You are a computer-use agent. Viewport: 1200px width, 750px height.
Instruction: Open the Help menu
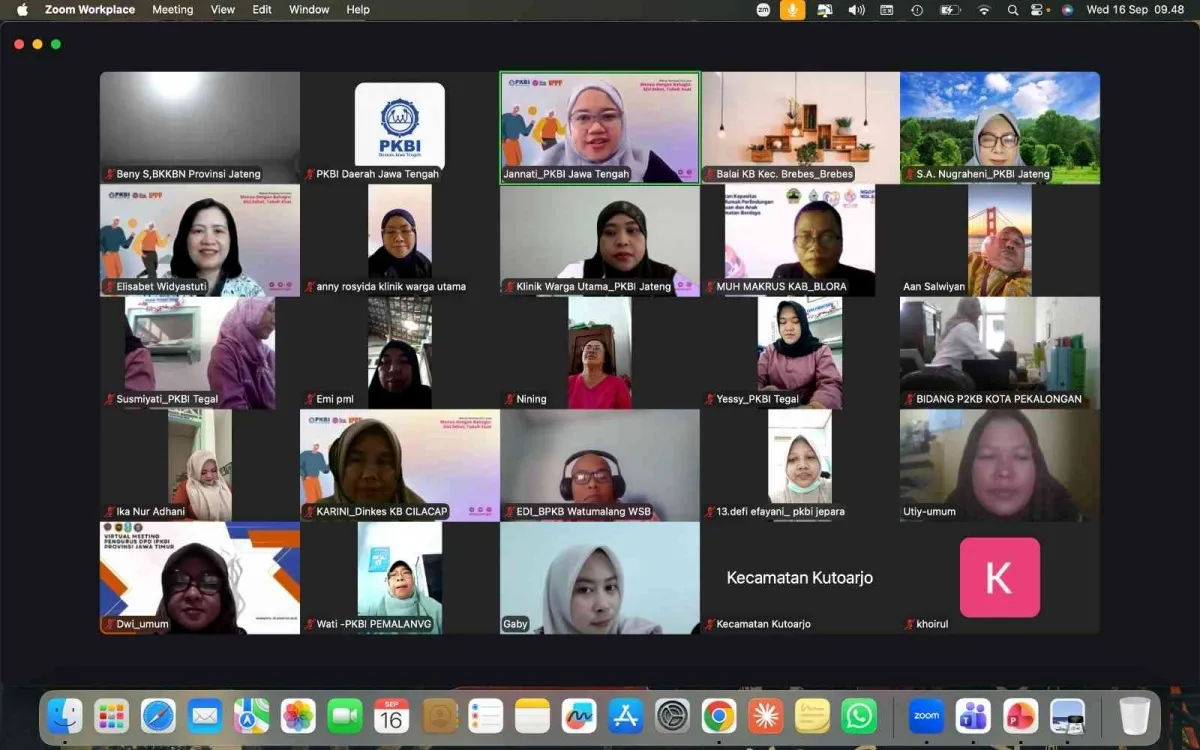(358, 10)
